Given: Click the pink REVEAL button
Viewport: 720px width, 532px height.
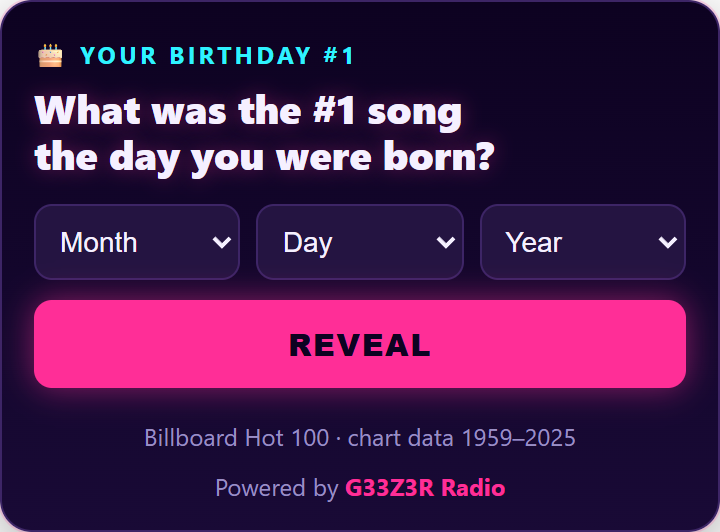Looking at the screenshot, I should click(360, 344).
